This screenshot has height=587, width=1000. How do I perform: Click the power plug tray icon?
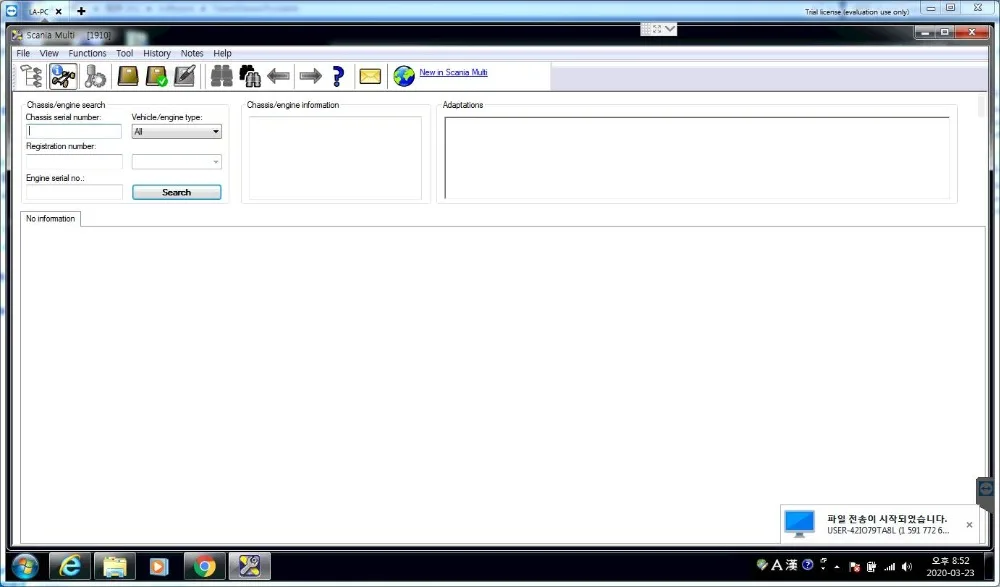872,567
